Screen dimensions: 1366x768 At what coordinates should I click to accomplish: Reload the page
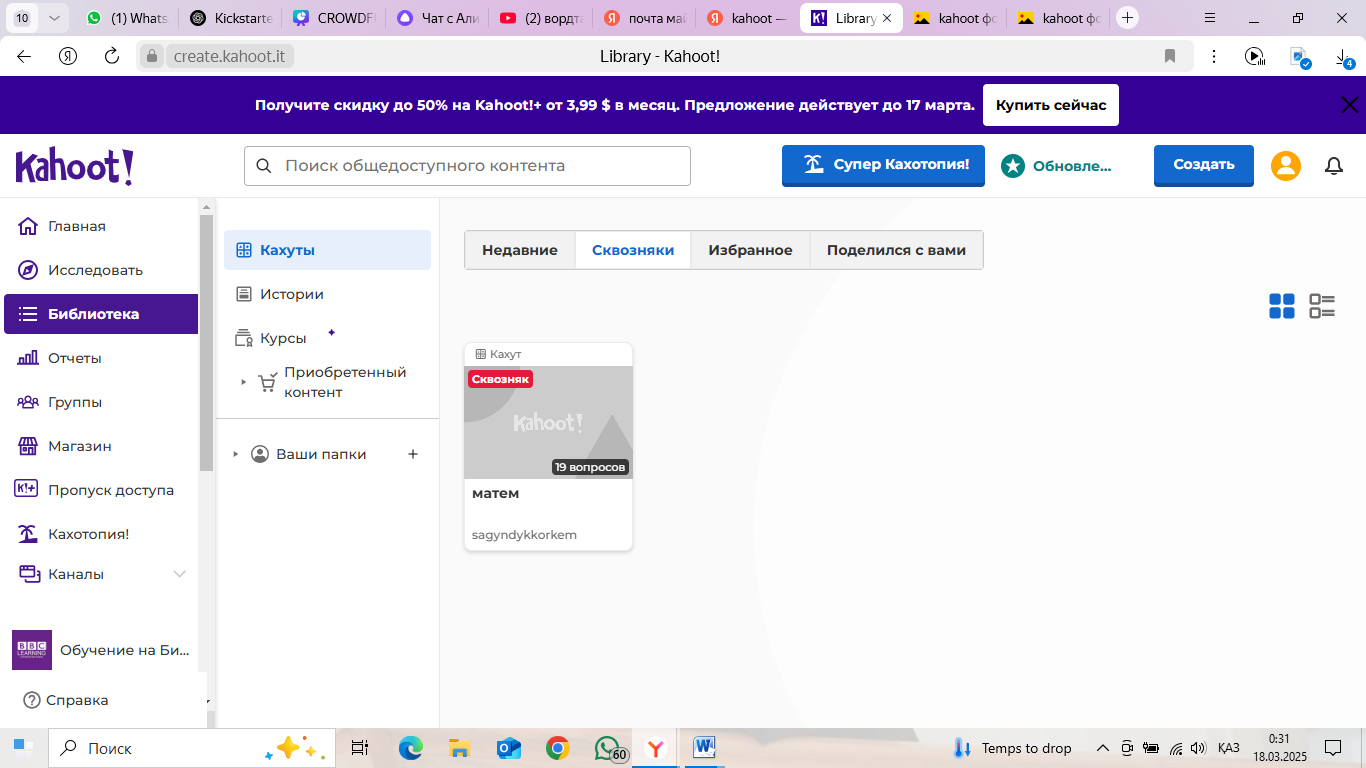point(112,56)
